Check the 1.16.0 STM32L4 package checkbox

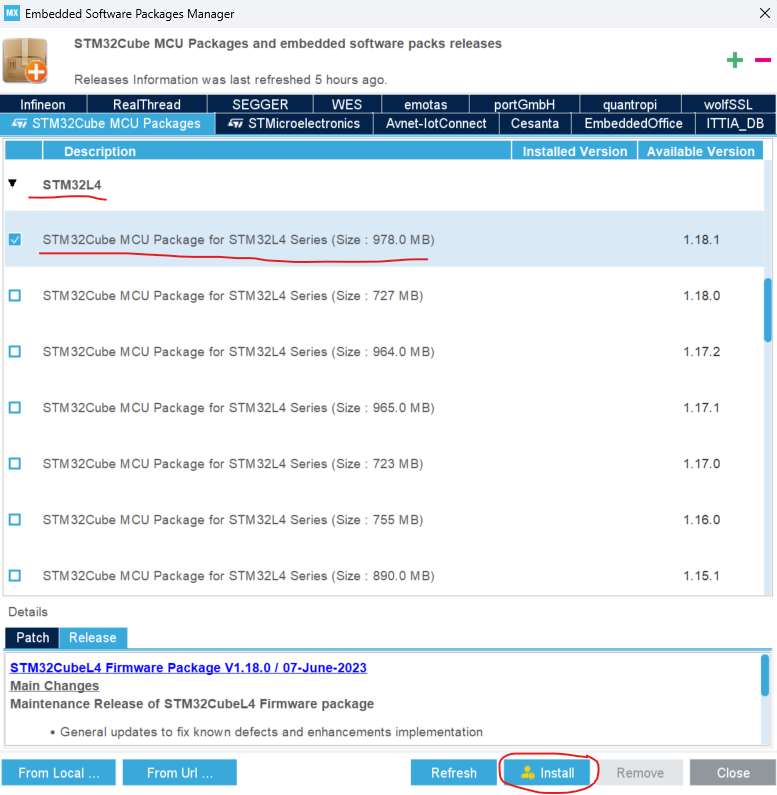point(15,520)
